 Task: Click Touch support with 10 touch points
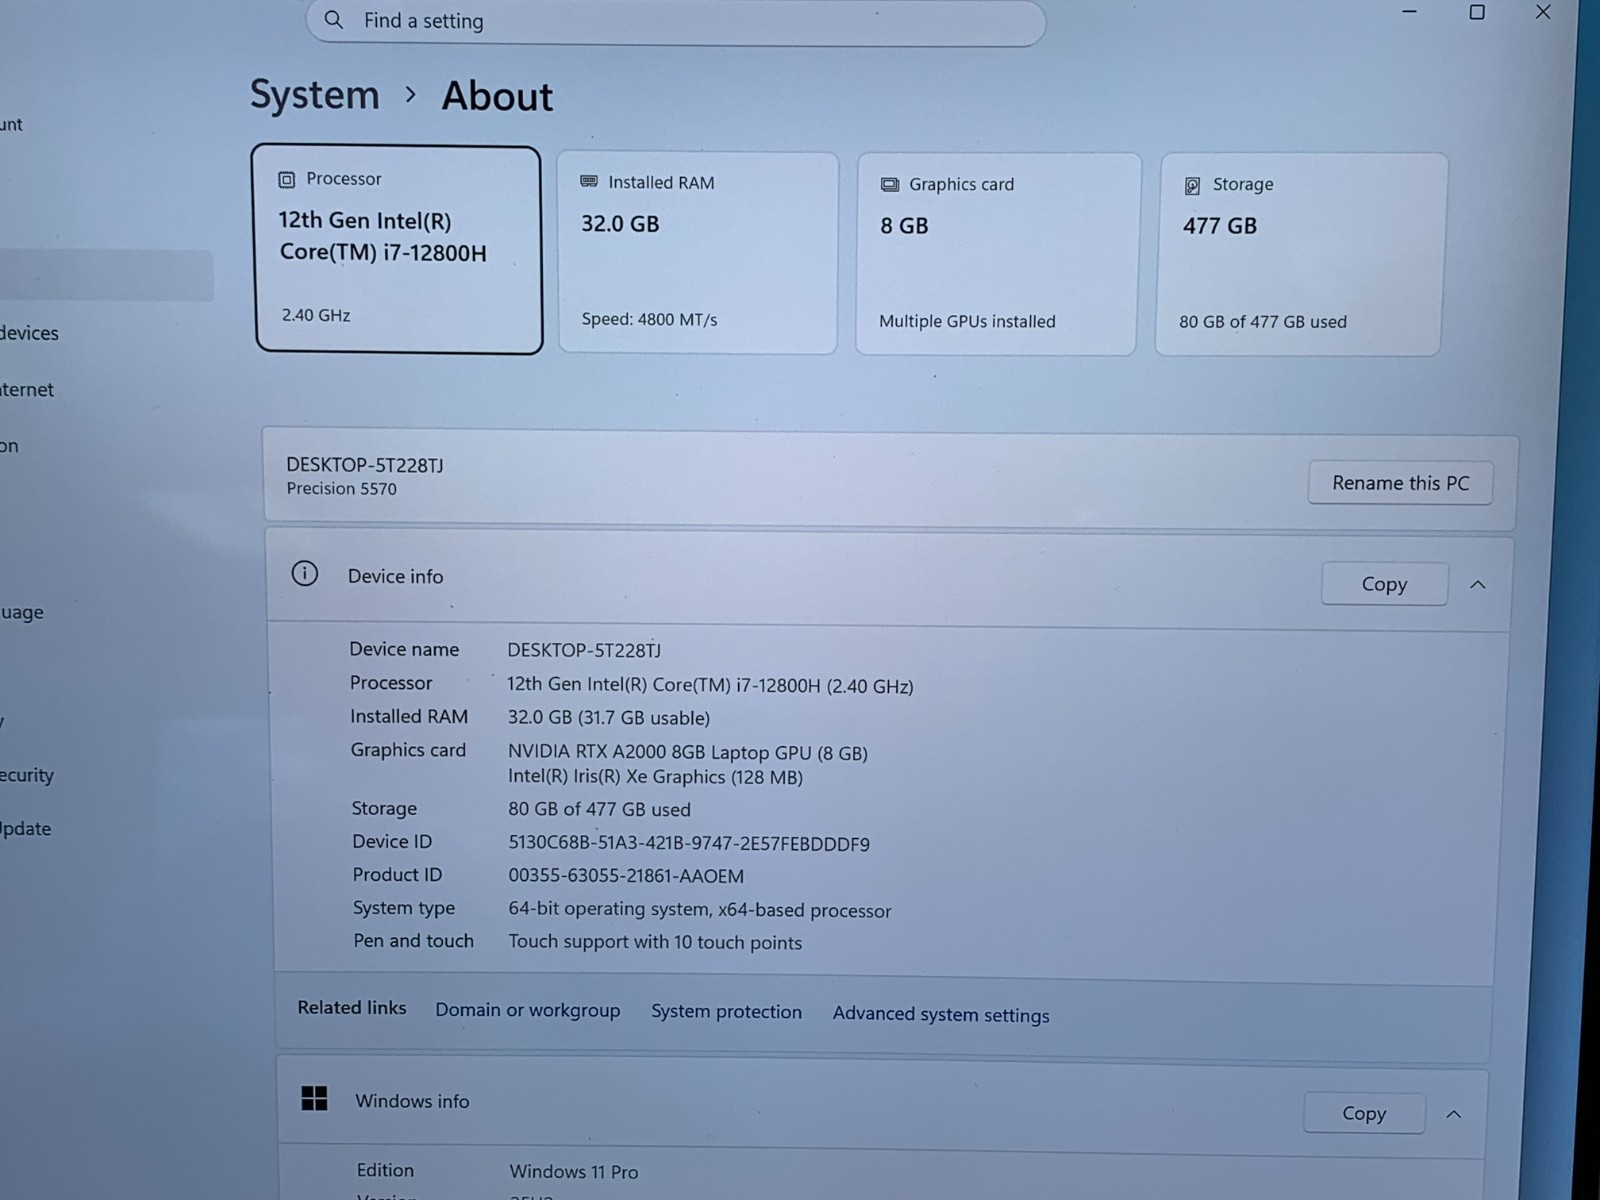[655, 942]
